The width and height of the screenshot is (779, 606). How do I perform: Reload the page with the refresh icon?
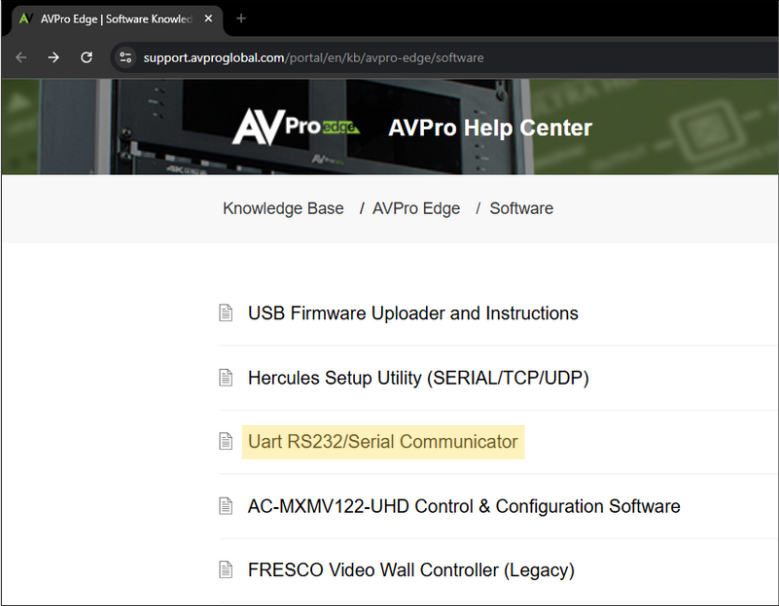click(x=86, y=58)
